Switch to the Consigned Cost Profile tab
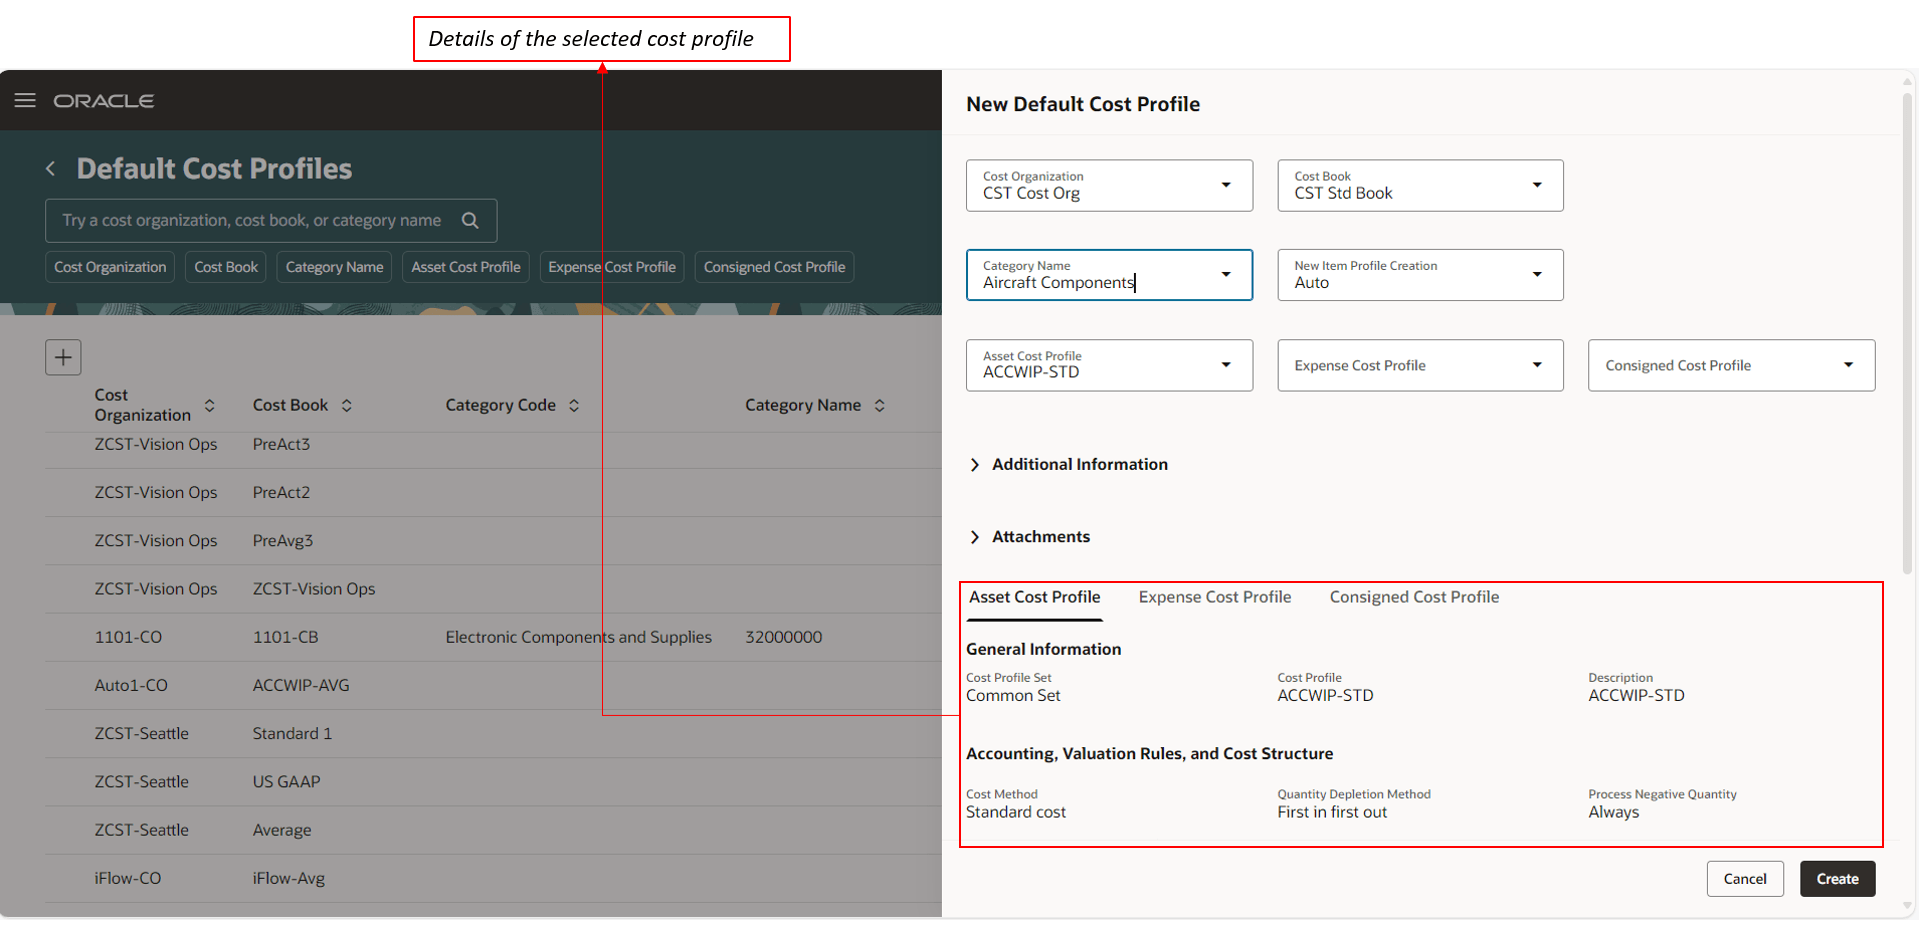 [1414, 596]
